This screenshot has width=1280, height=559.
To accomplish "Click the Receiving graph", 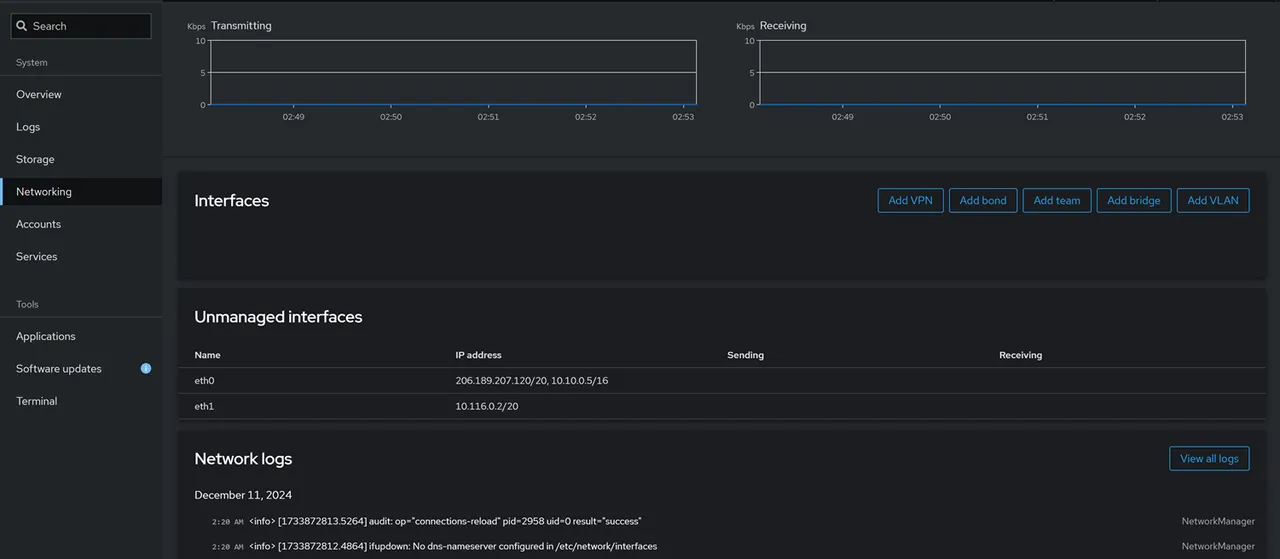I will coord(1001,72).
